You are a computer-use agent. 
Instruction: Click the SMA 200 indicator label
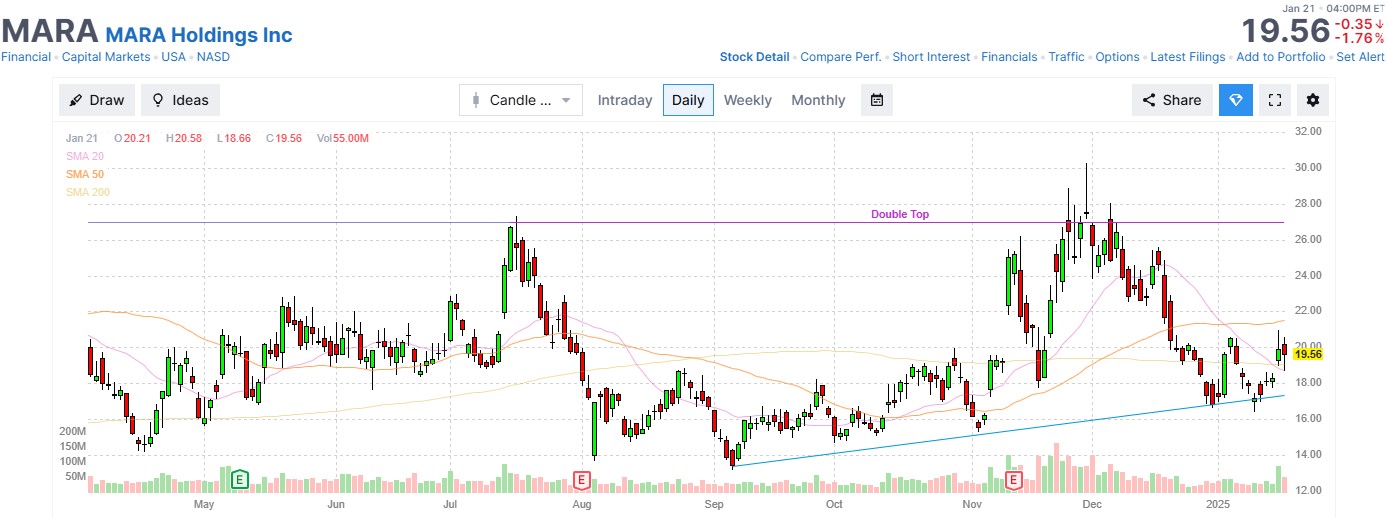tap(88, 192)
